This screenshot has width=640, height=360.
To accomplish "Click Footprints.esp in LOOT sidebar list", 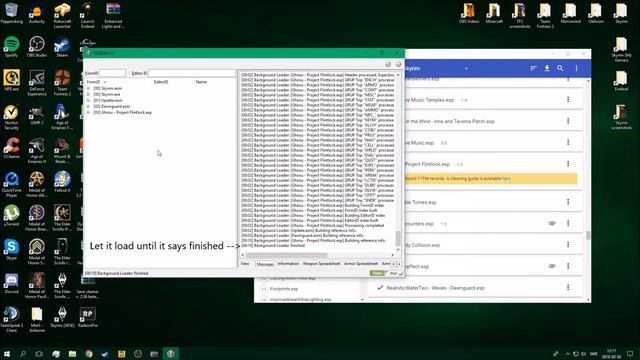I will [284, 289].
